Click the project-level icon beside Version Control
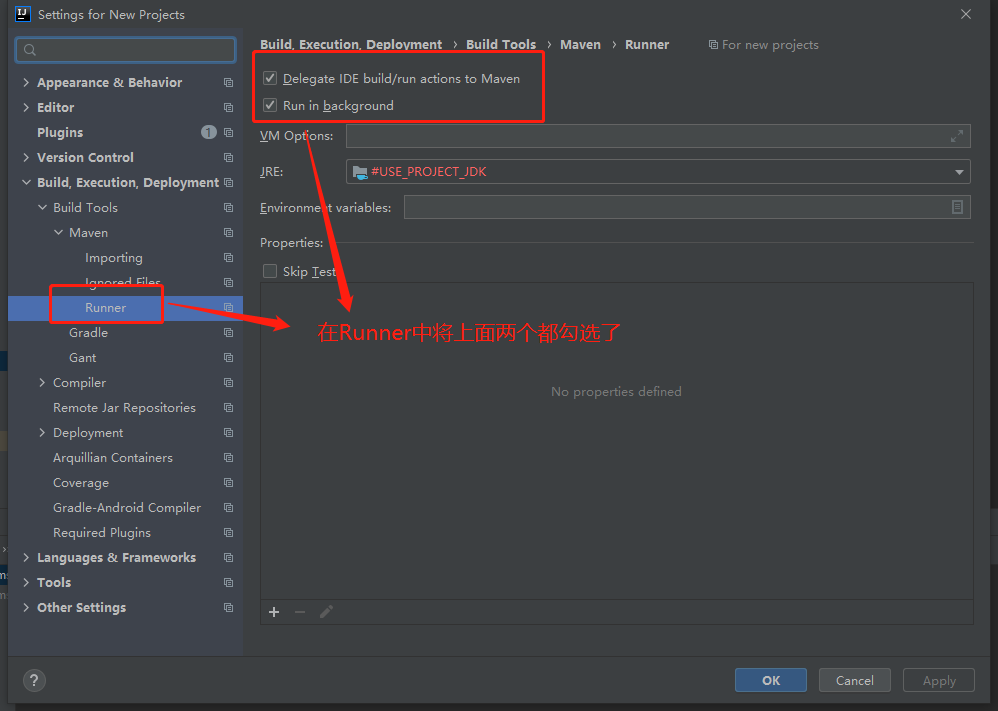 pos(228,157)
